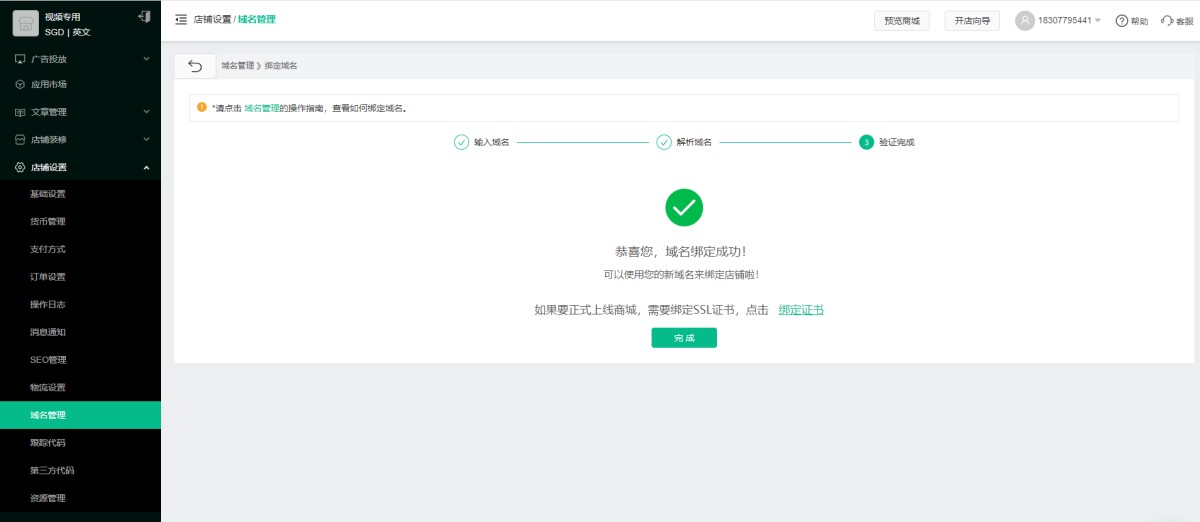Open help question mark icon

pos(1122,21)
